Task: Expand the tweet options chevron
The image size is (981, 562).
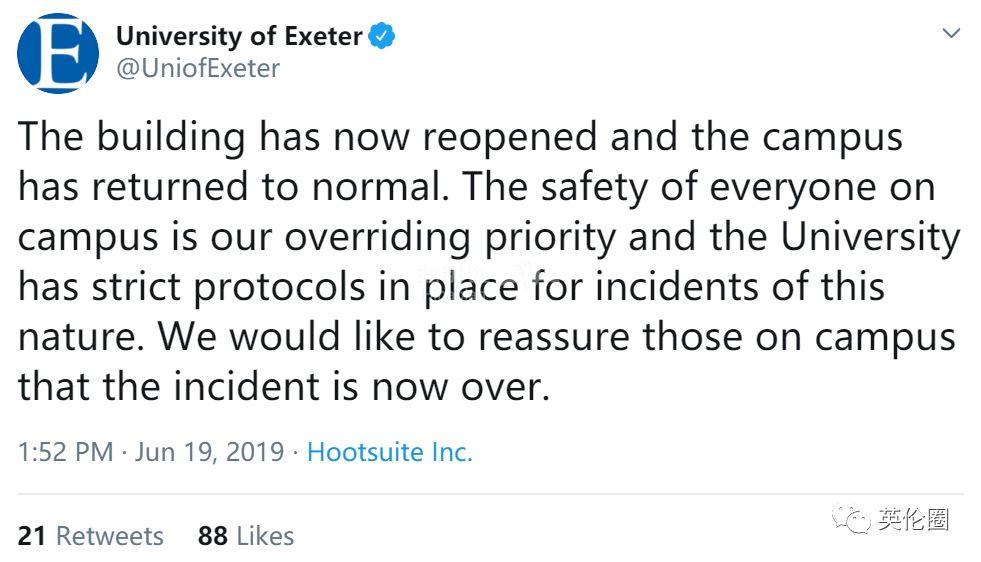Action: click(951, 33)
